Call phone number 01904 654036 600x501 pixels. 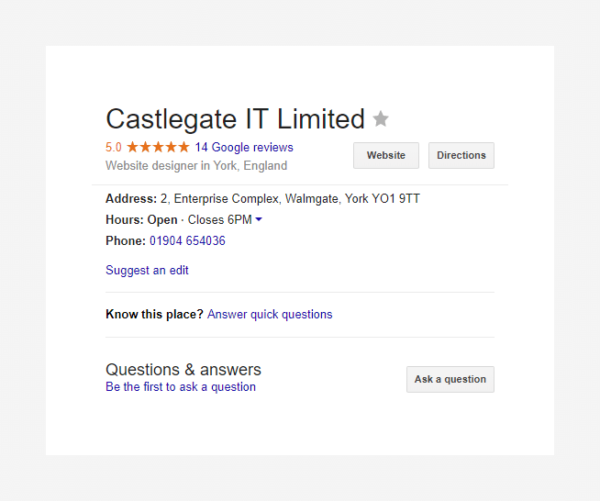coord(187,241)
